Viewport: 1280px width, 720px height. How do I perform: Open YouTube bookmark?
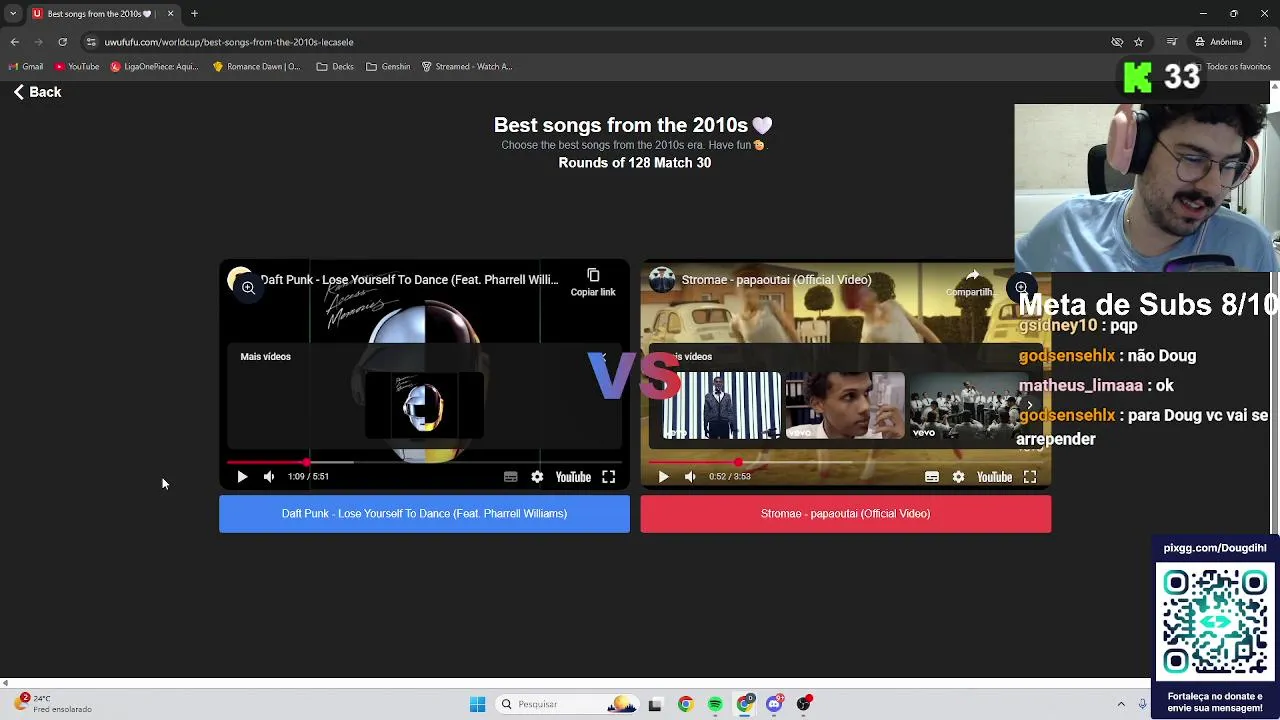[77, 67]
